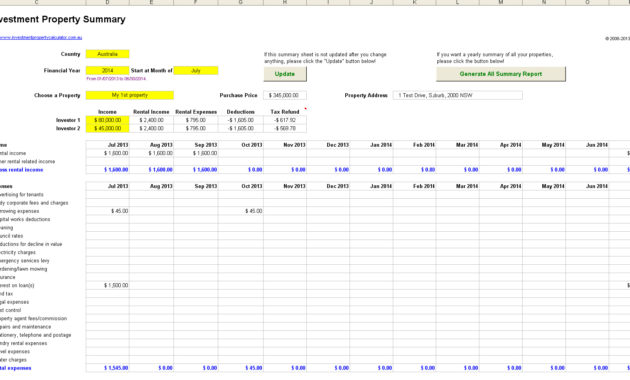Select Oct 2013 total expenses $45.00

(x=241, y=368)
